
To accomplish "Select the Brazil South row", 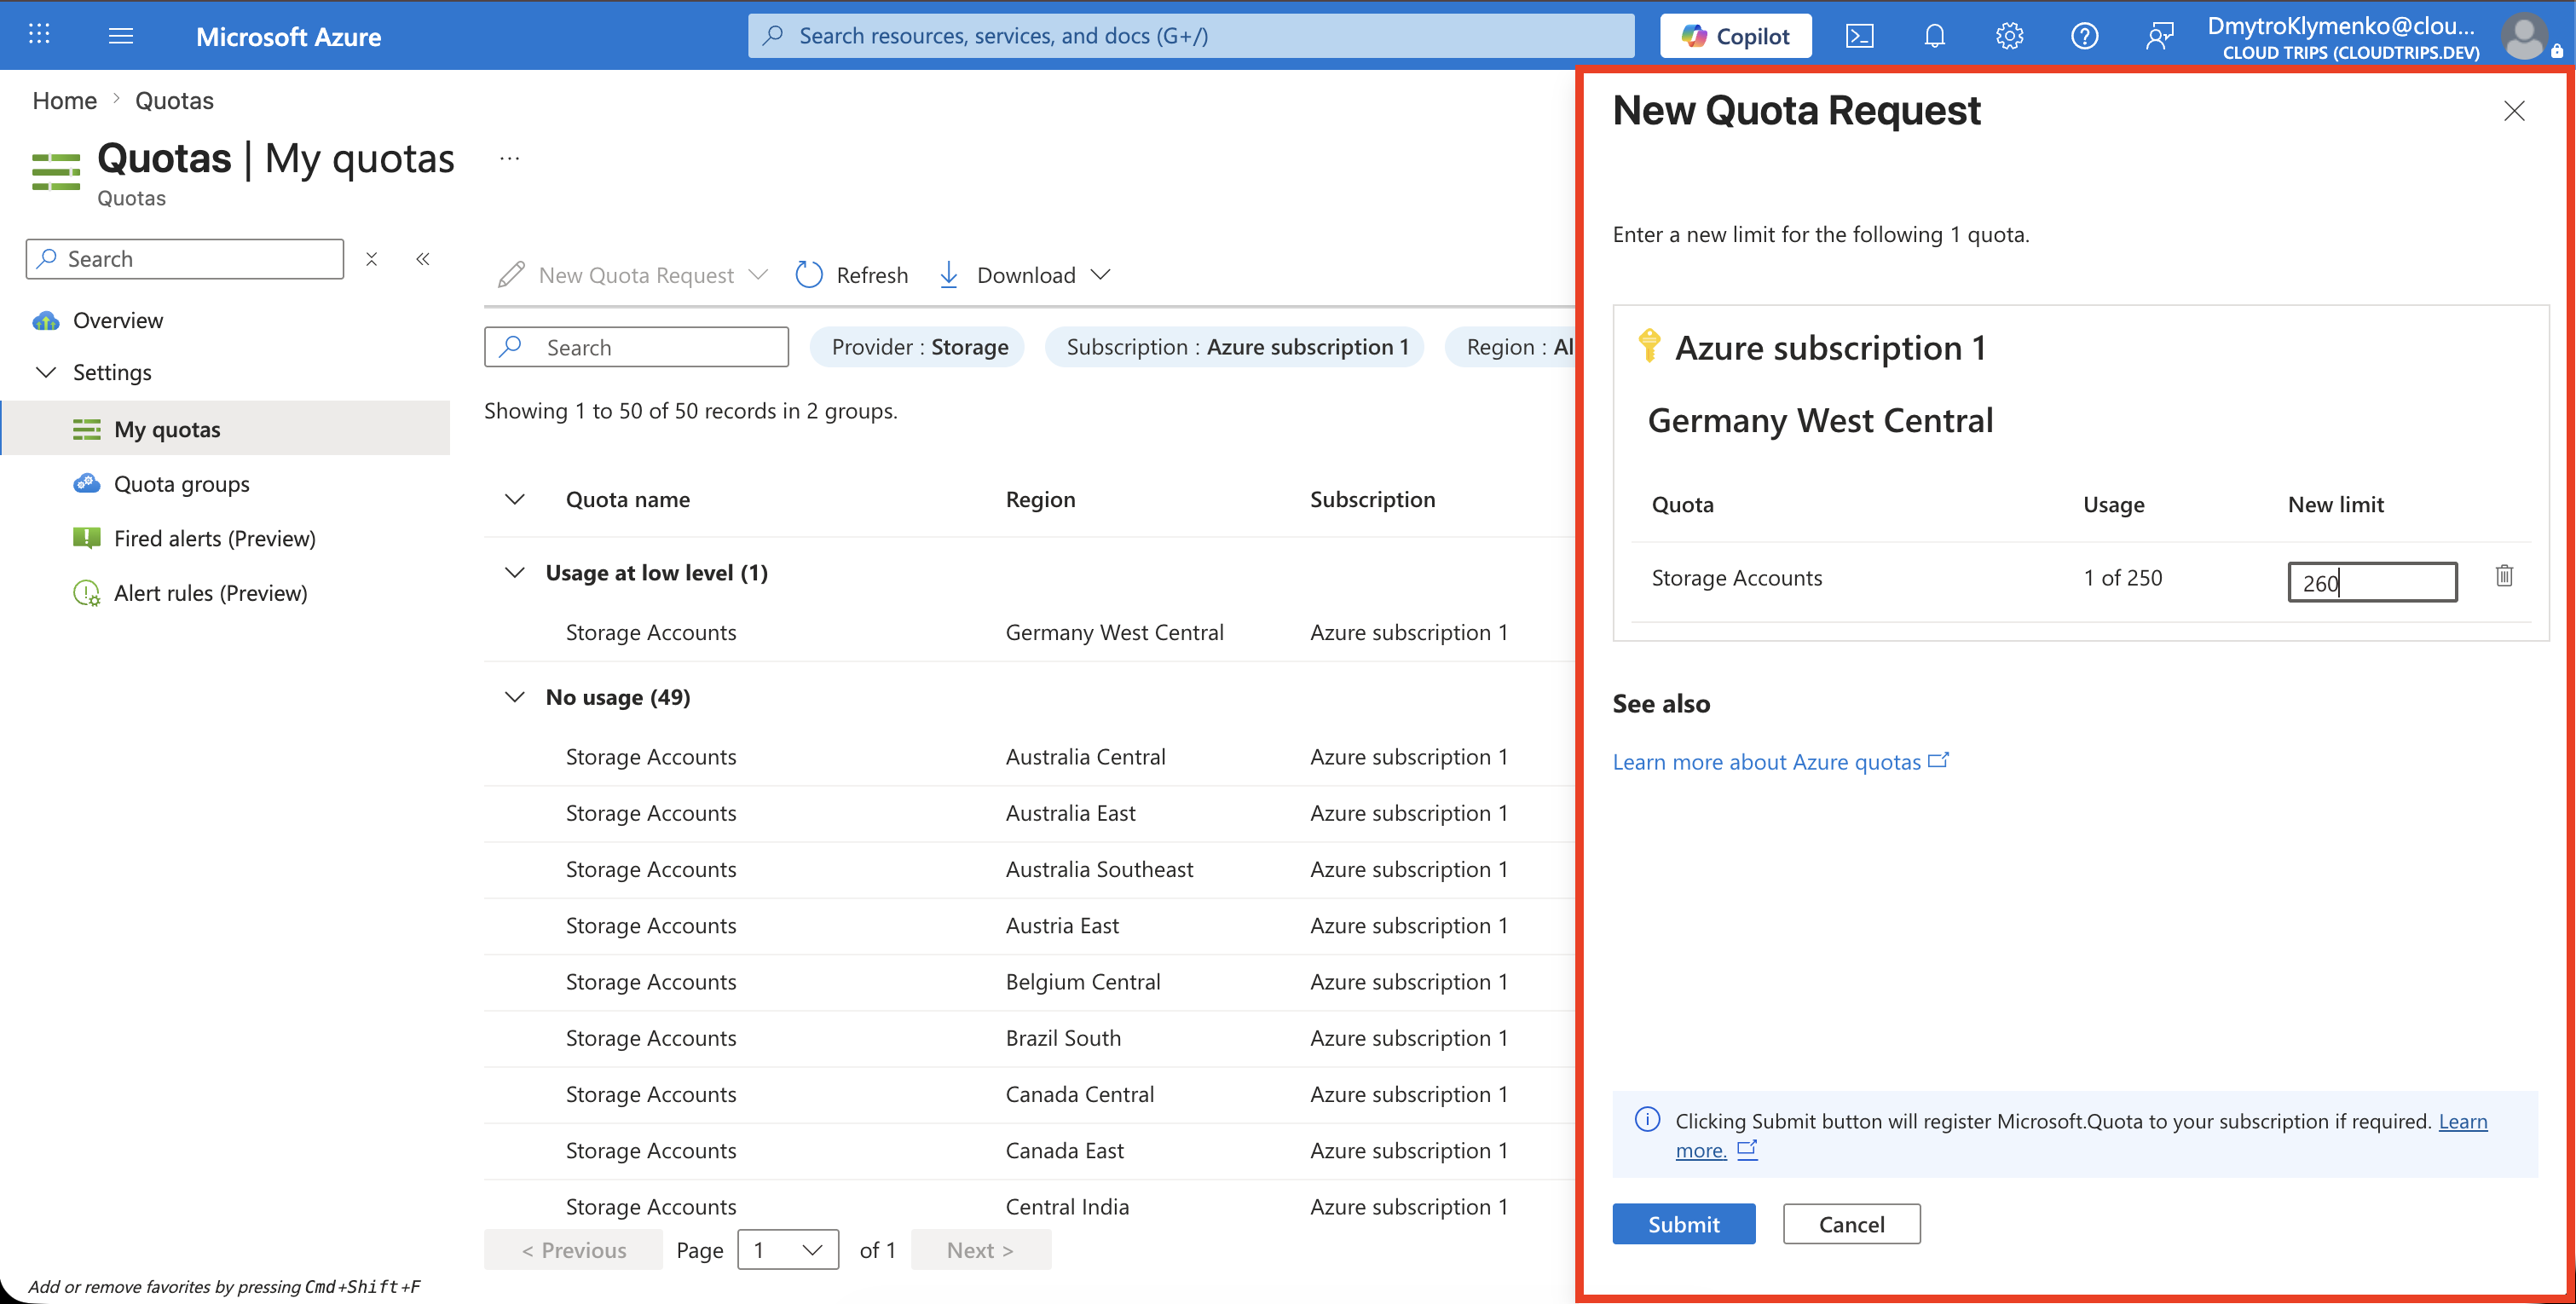I will (1030, 1038).
